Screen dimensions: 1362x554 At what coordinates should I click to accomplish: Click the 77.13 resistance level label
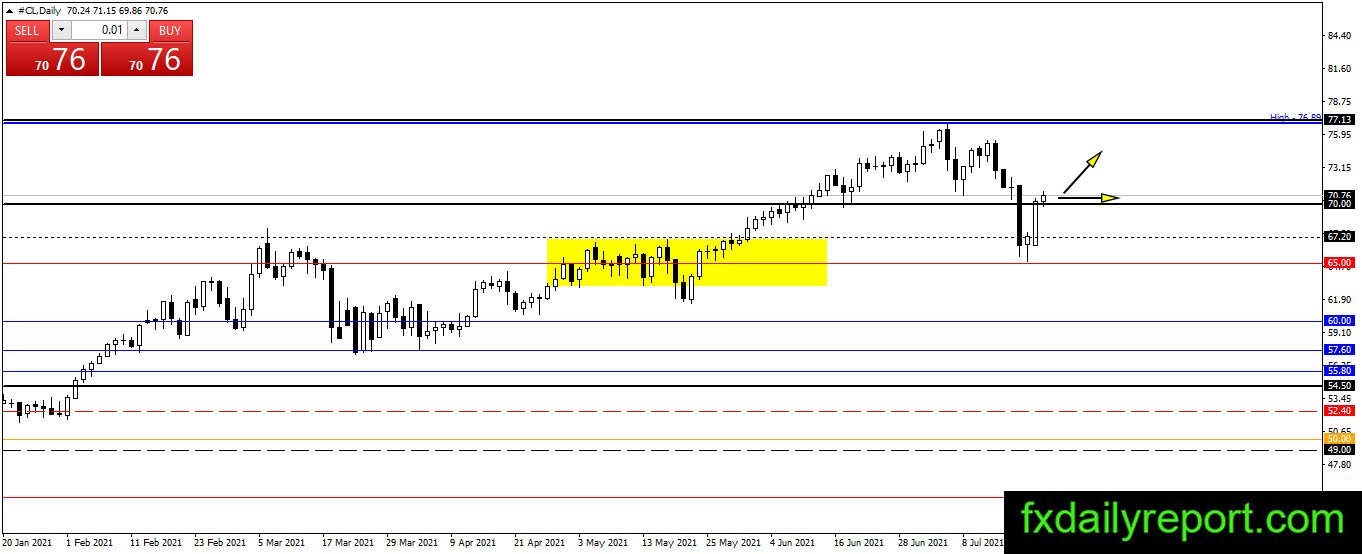click(x=1339, y=119)
